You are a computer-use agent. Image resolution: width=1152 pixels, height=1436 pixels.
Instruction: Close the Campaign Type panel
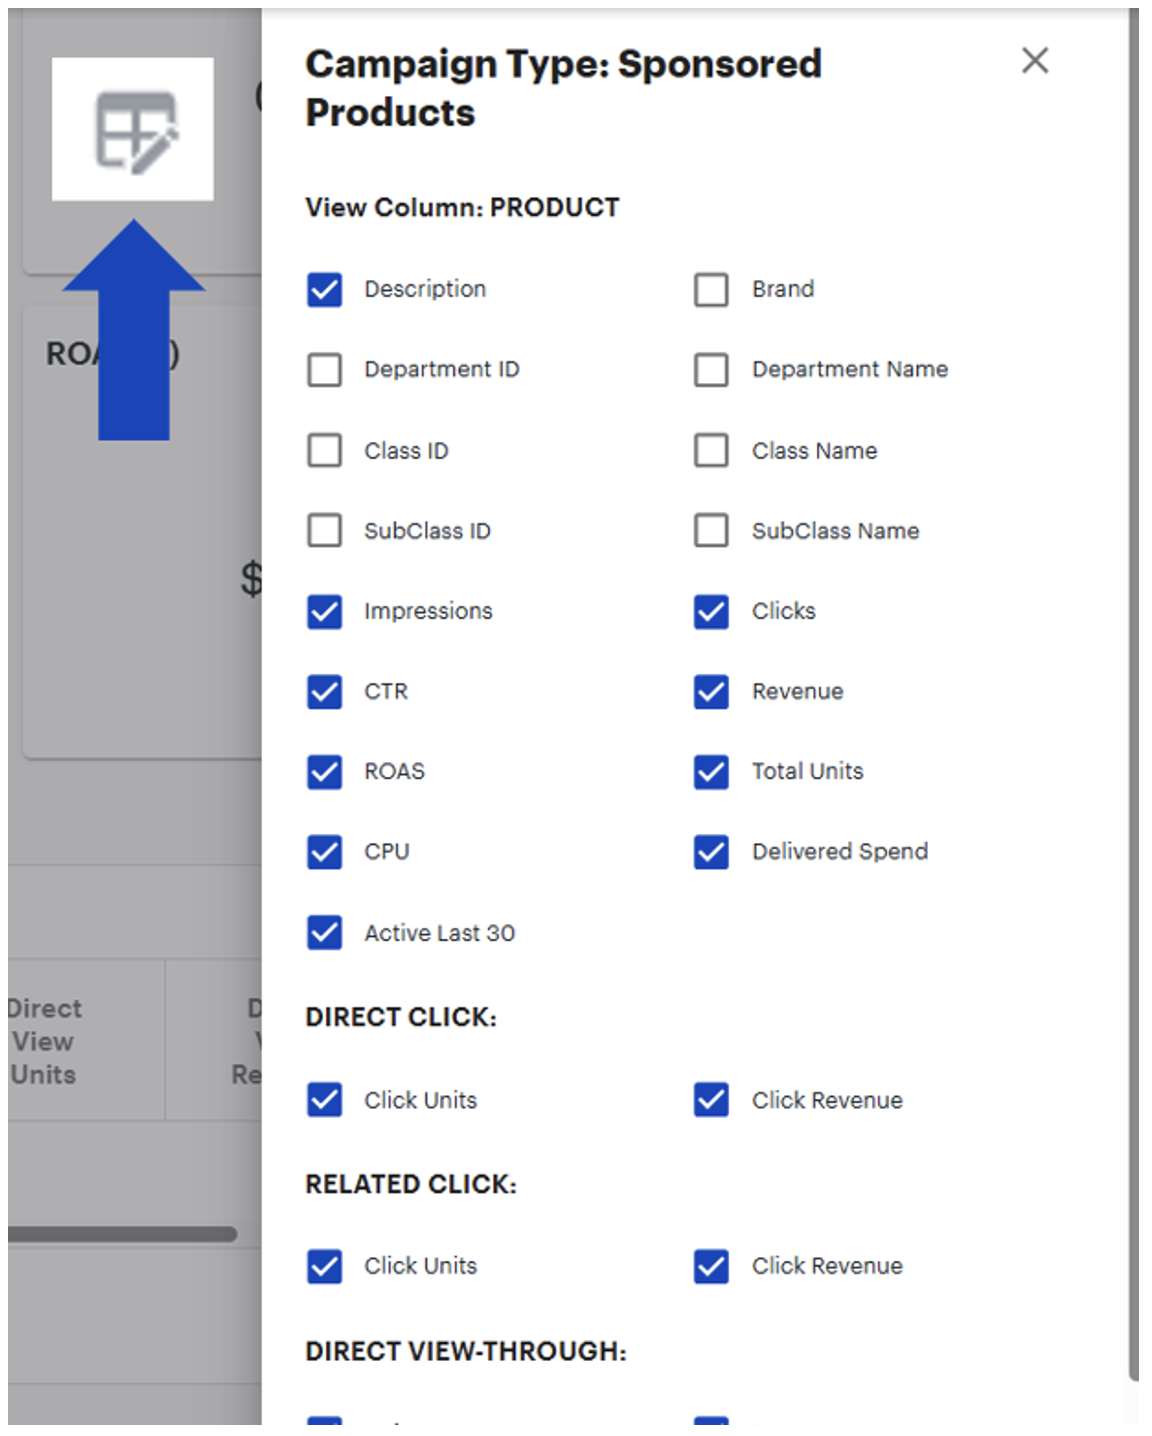tap(1034, 61)
